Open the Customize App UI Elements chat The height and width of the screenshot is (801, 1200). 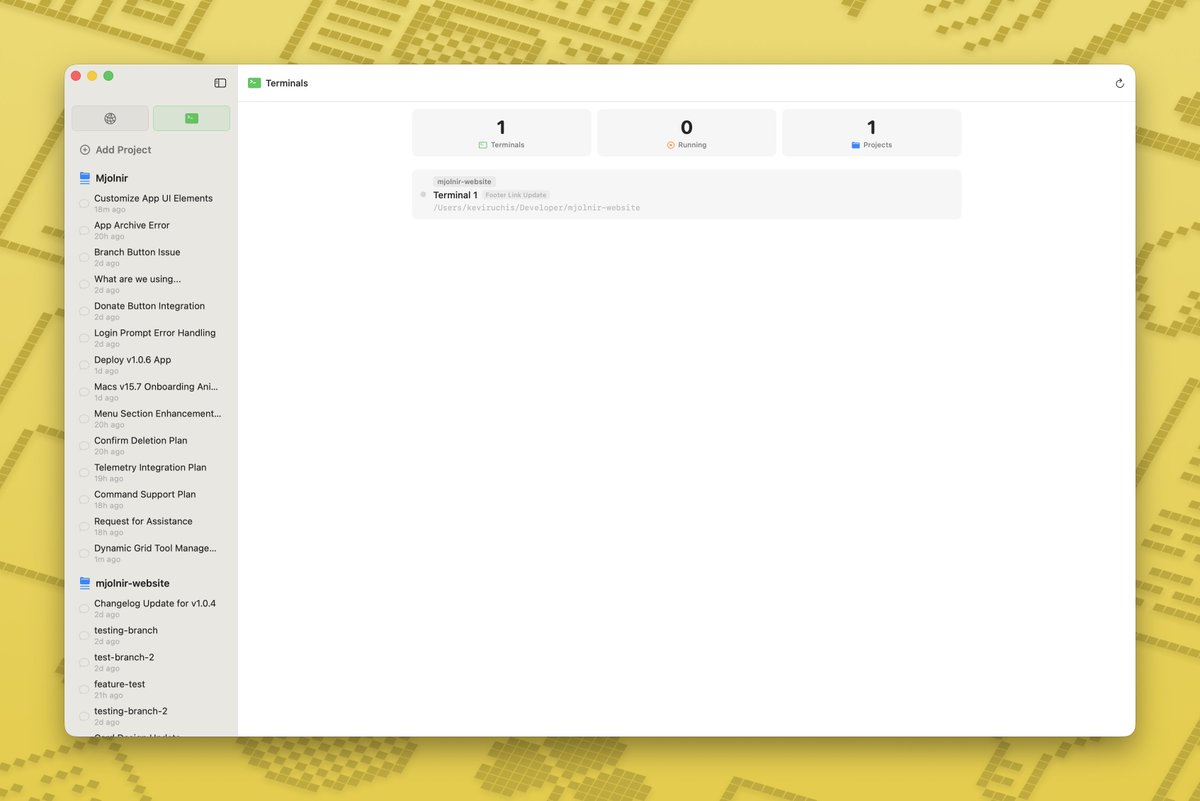pos(153,203)
